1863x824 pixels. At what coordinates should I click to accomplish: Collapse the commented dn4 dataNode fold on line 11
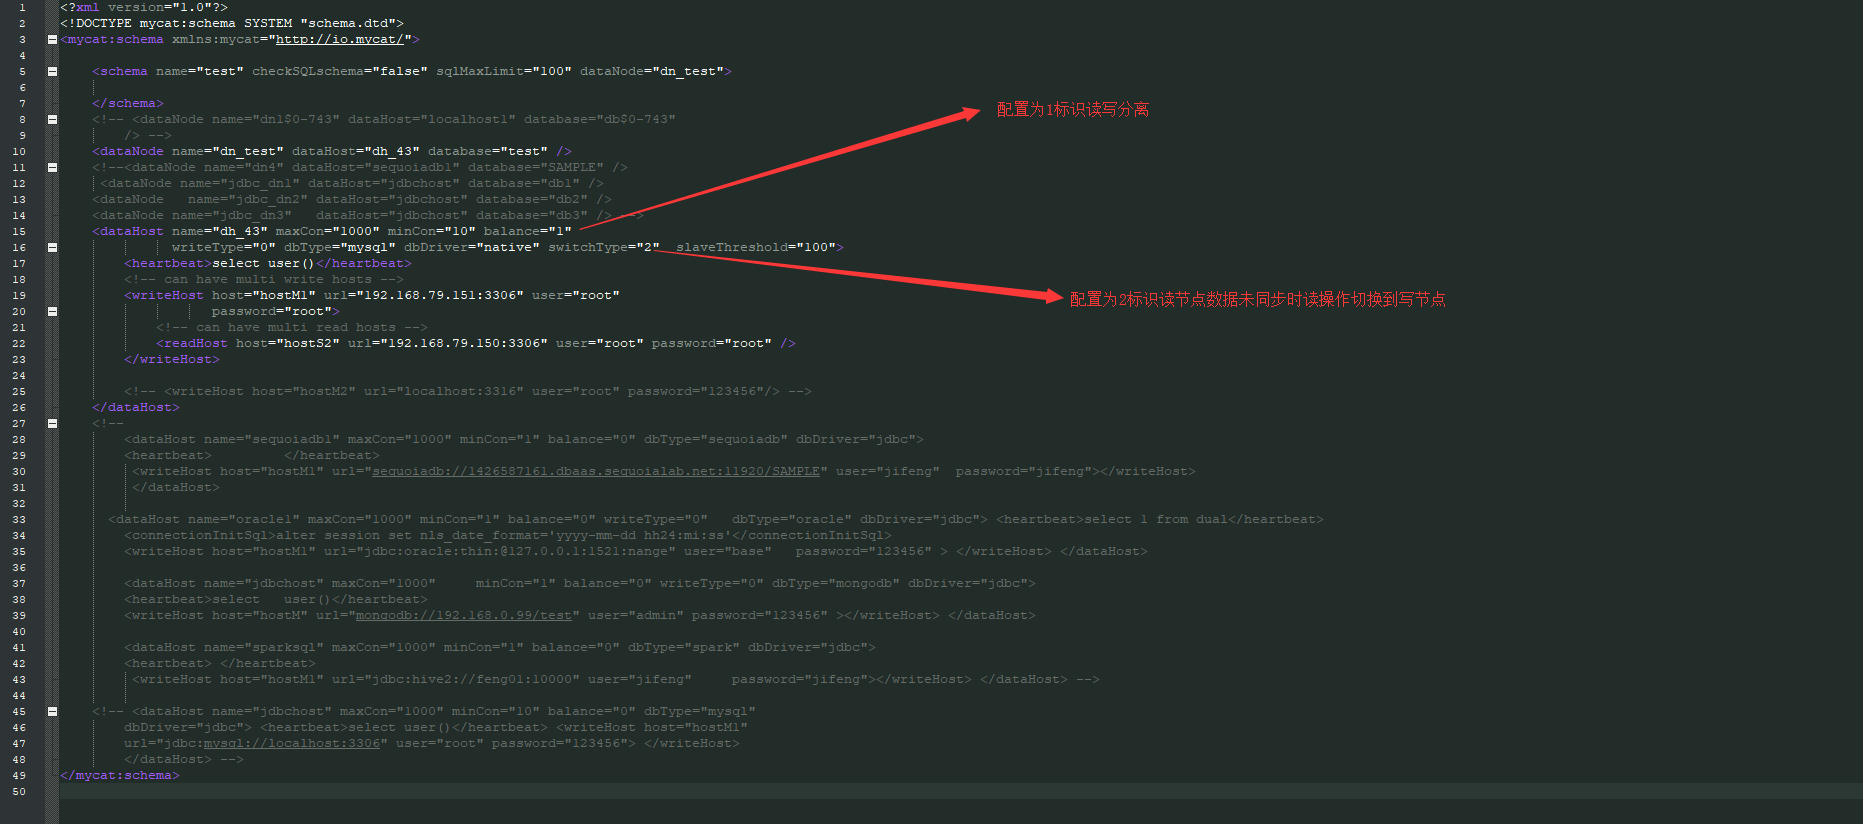pyautogui.click(x=52, y=168)
